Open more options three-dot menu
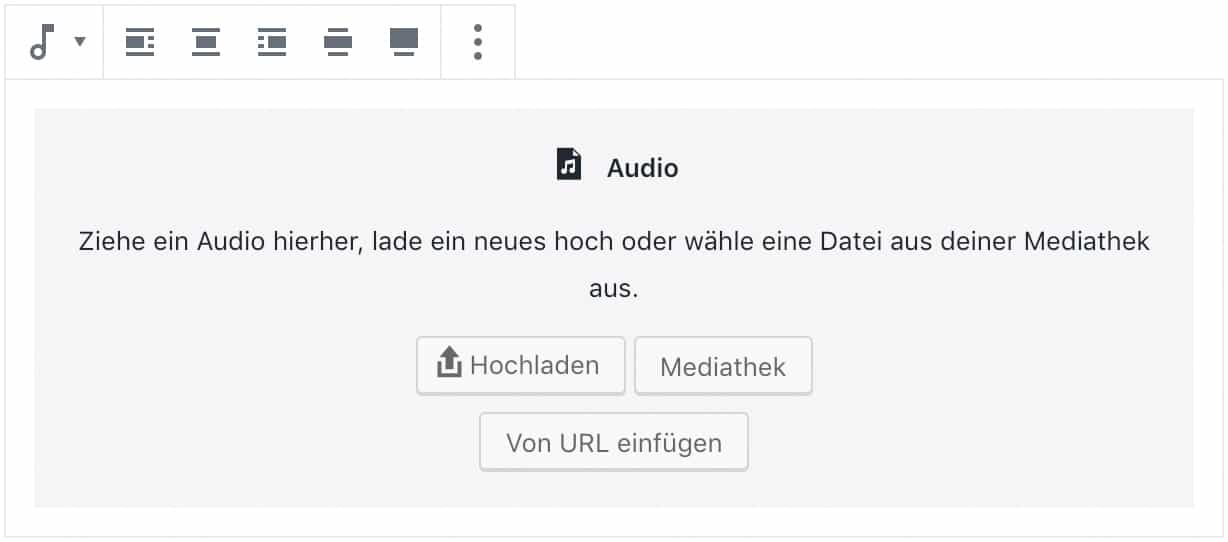 [478, 42]
